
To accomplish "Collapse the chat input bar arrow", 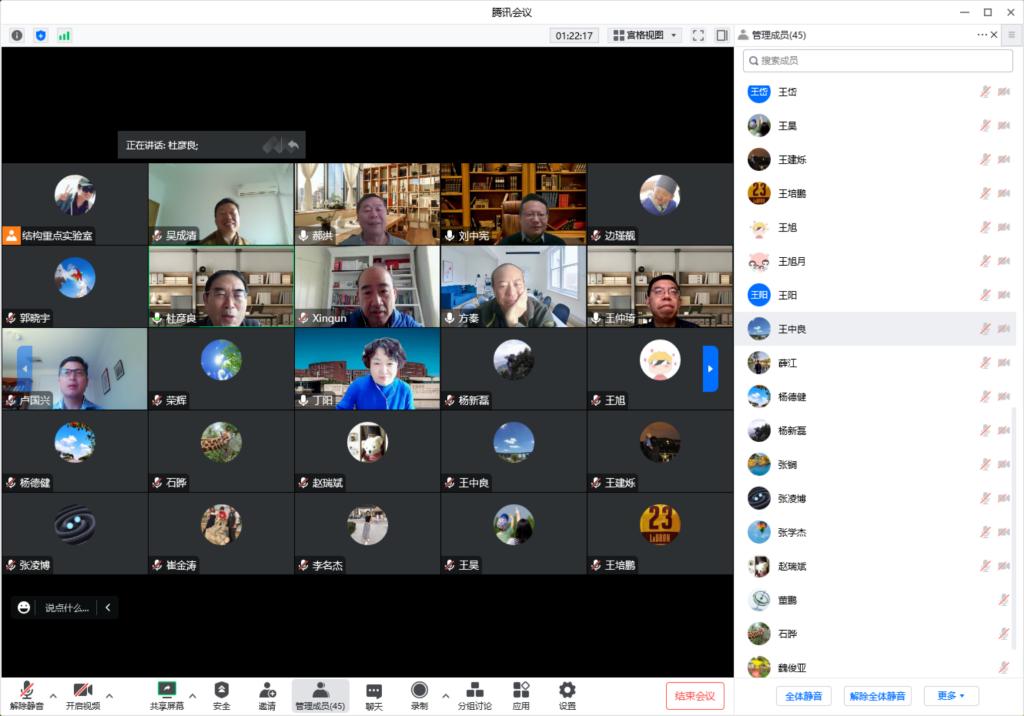I will point(108,608).
